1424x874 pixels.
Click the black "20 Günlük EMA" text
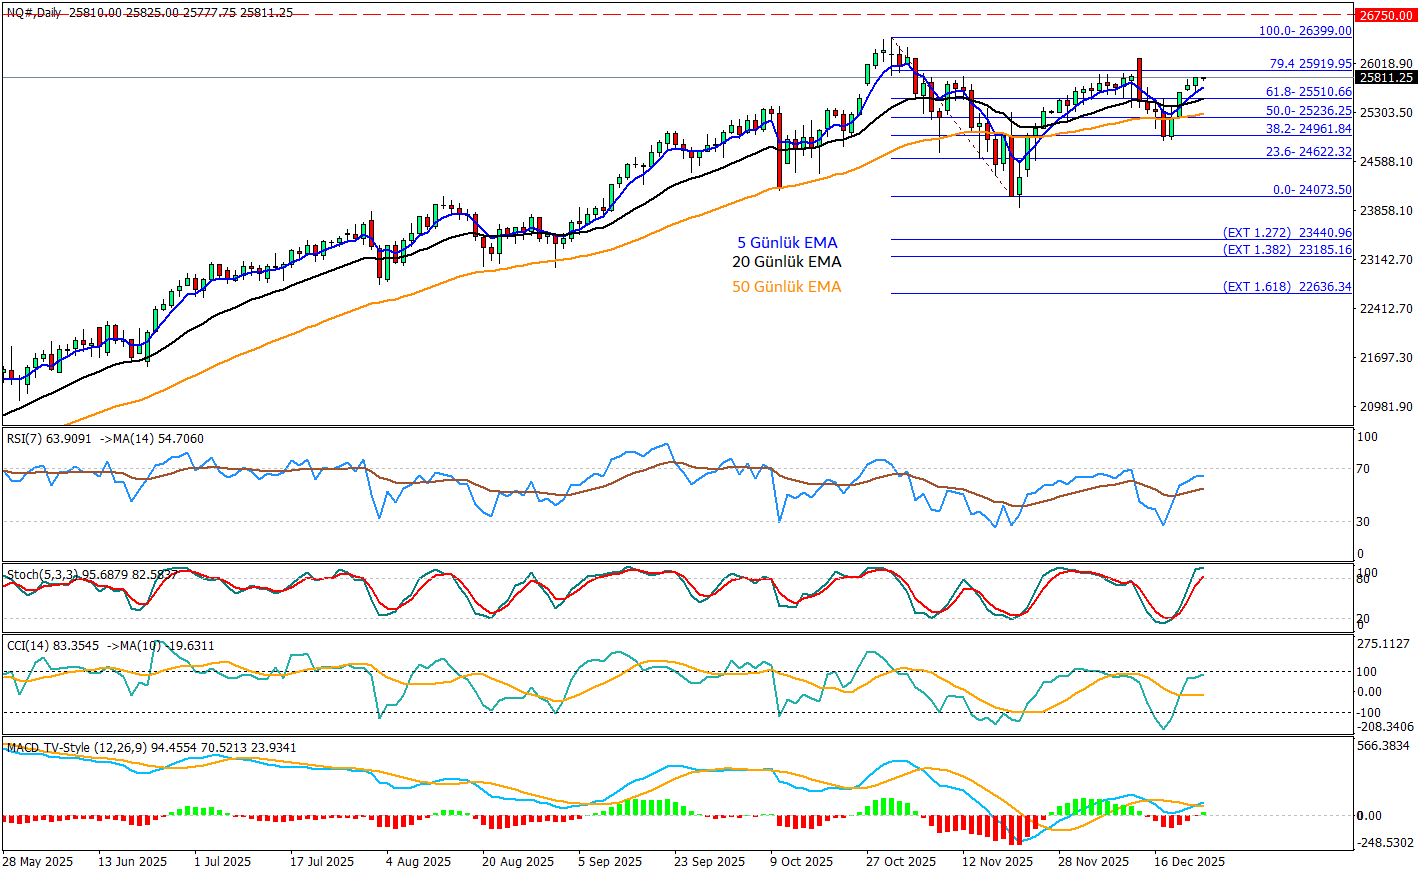(x=787, y=262)
